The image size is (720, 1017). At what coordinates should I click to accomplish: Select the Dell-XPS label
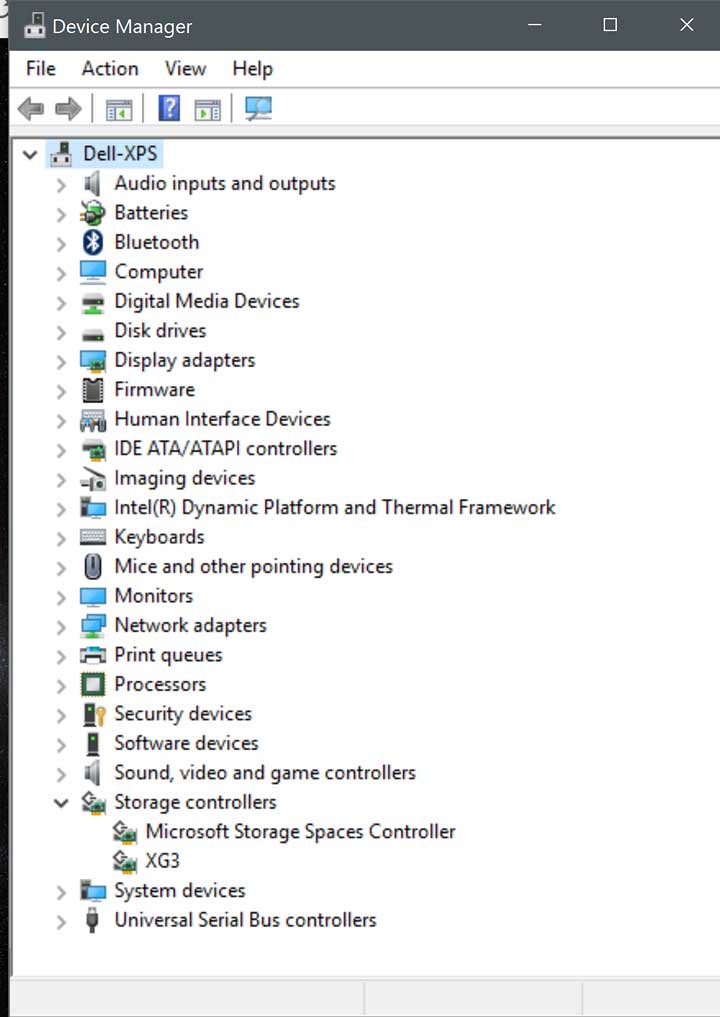(x=120, y=154)
